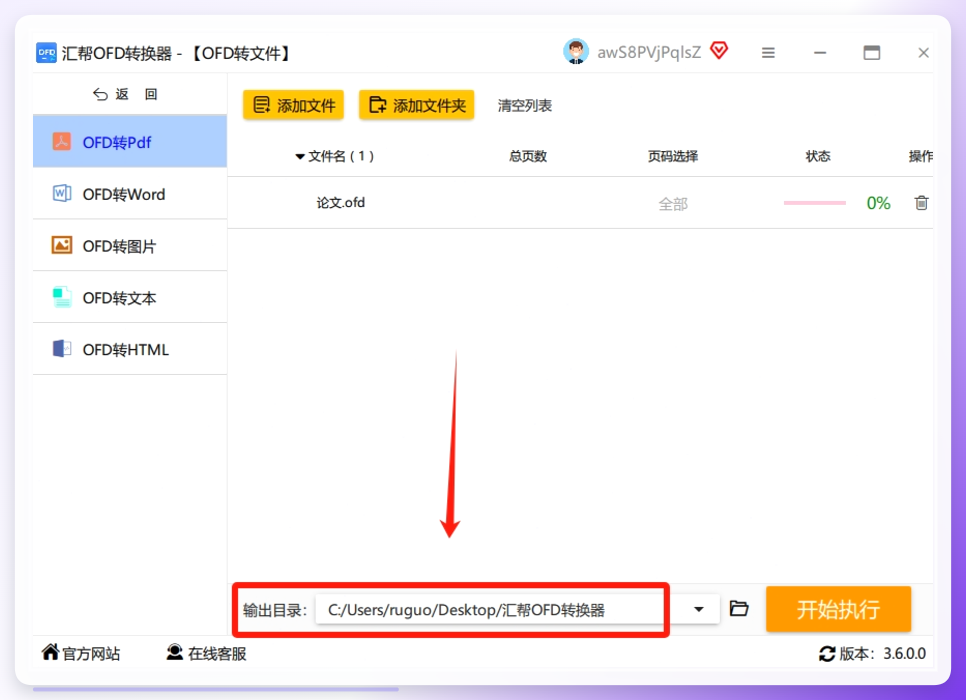This screenshot has width=966, height=700.
Task: Click the 添加文件 button
Action: 293,105
